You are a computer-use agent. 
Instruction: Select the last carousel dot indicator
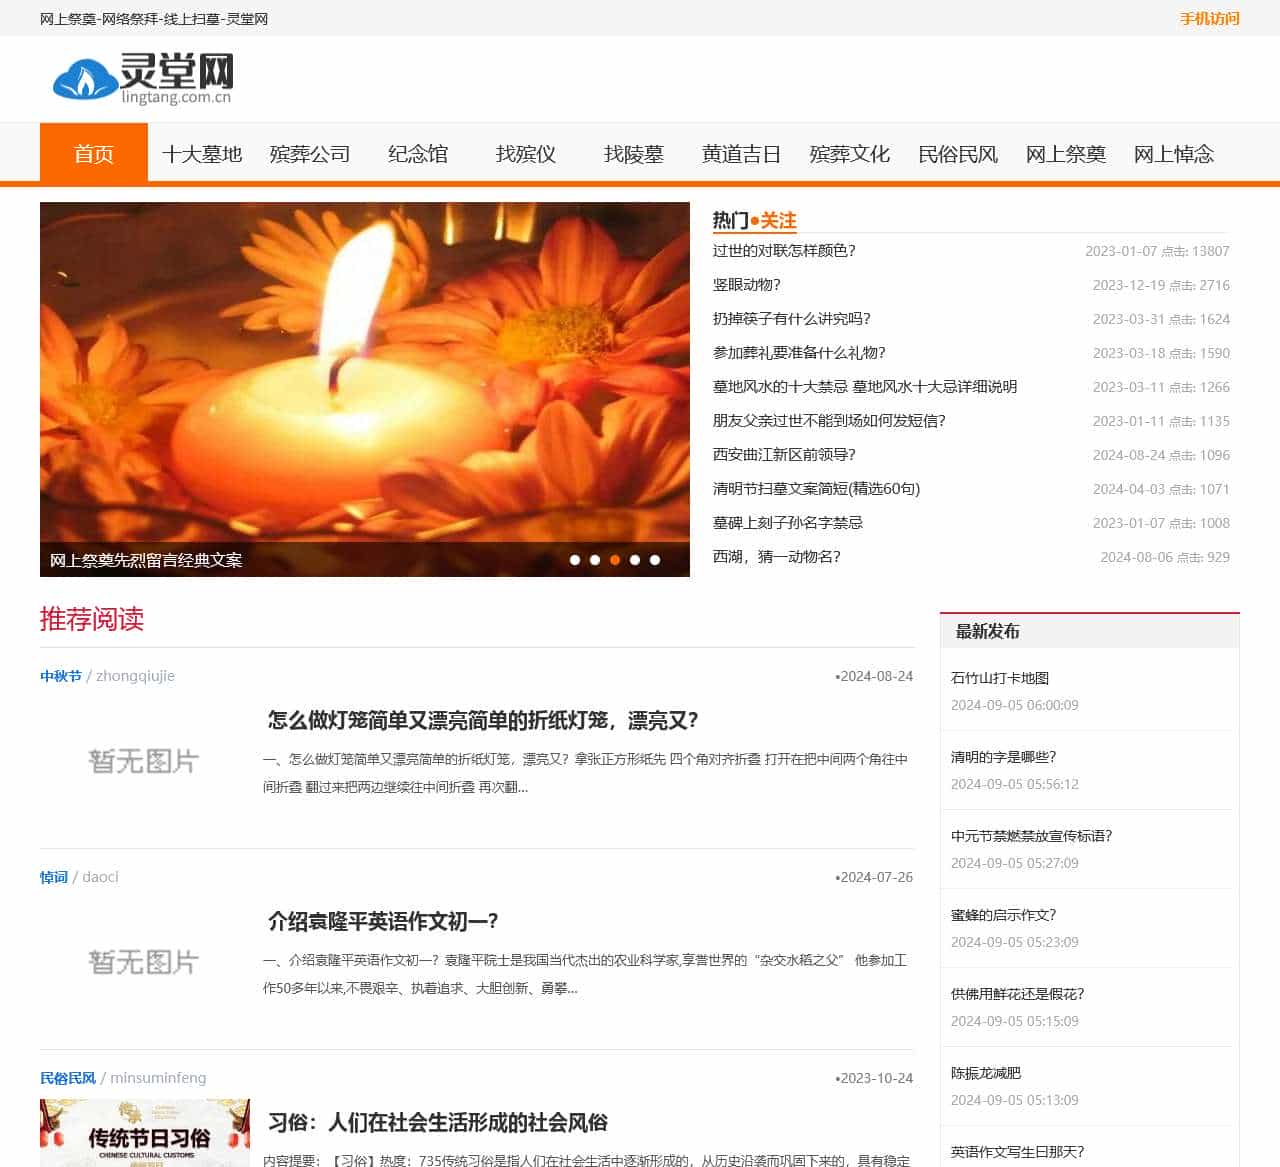click(655, 560)
